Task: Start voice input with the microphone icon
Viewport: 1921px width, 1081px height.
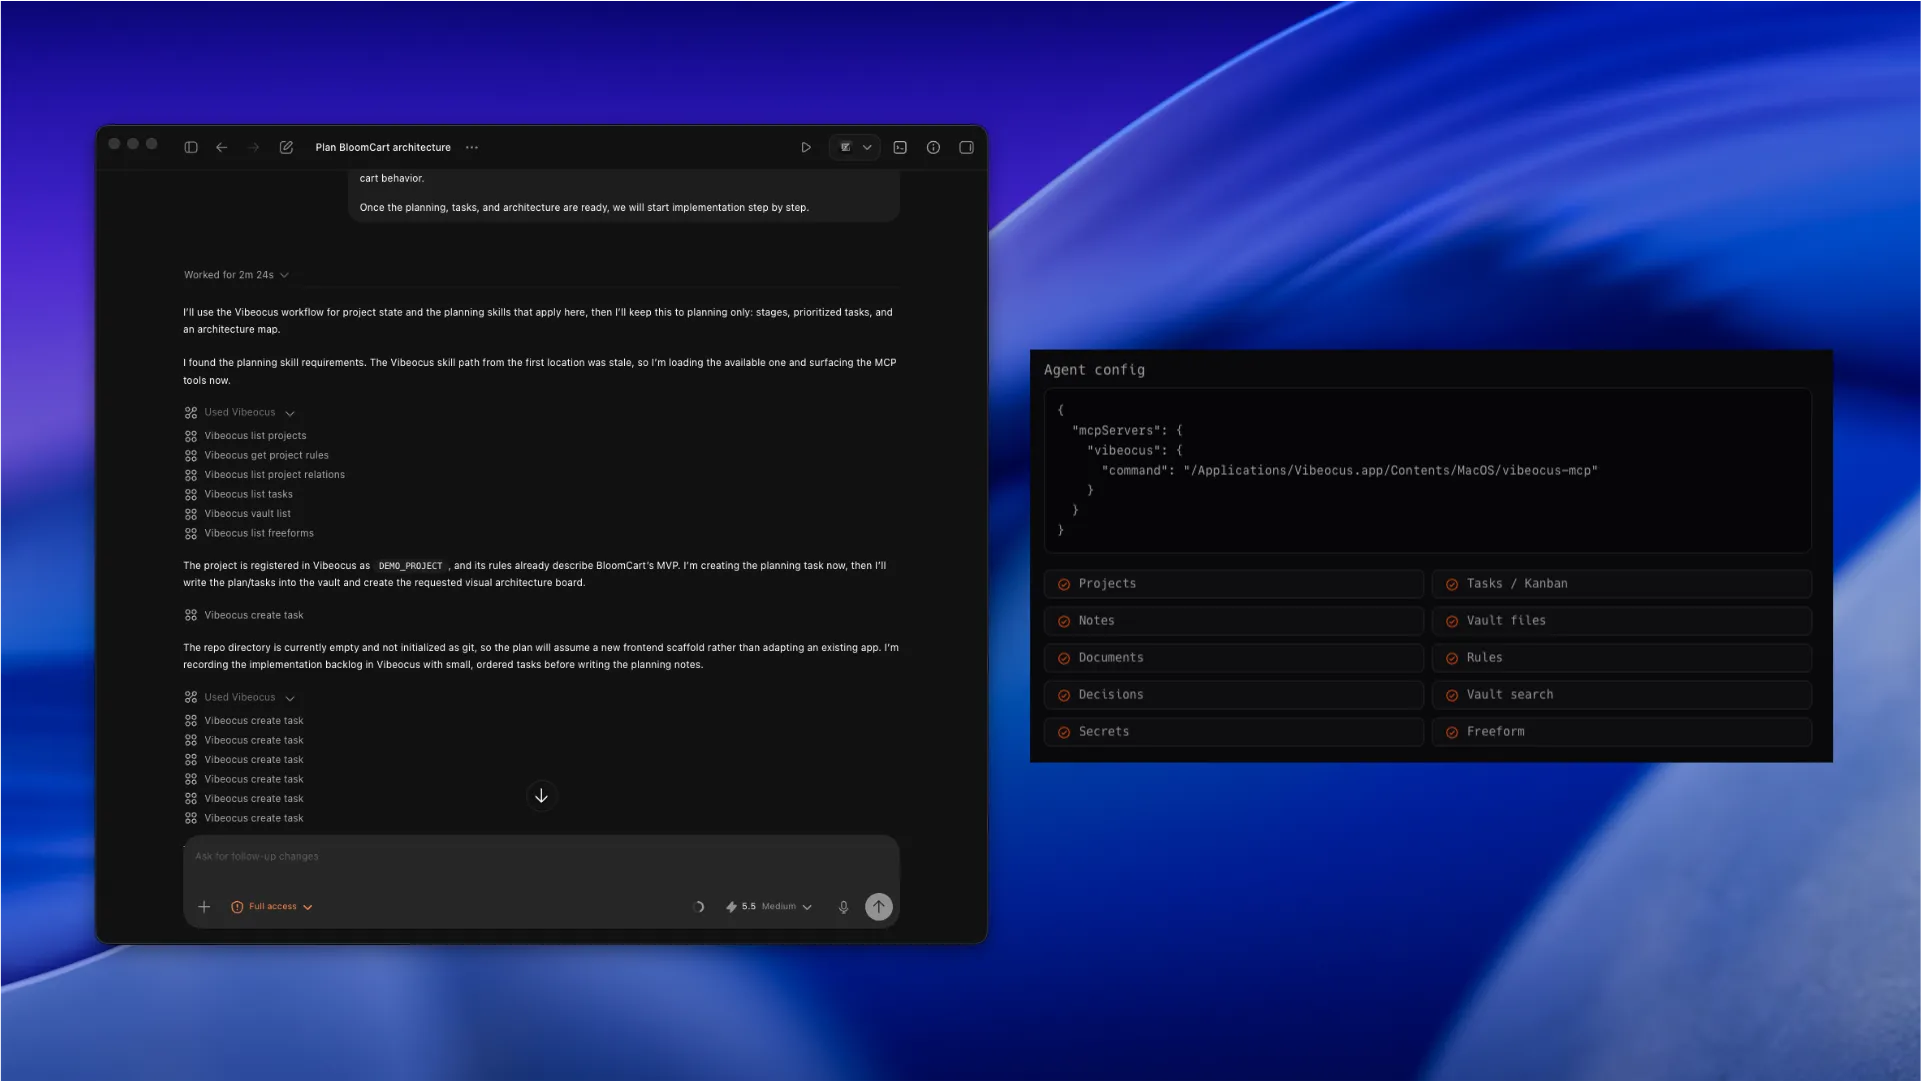Action: 843,907
